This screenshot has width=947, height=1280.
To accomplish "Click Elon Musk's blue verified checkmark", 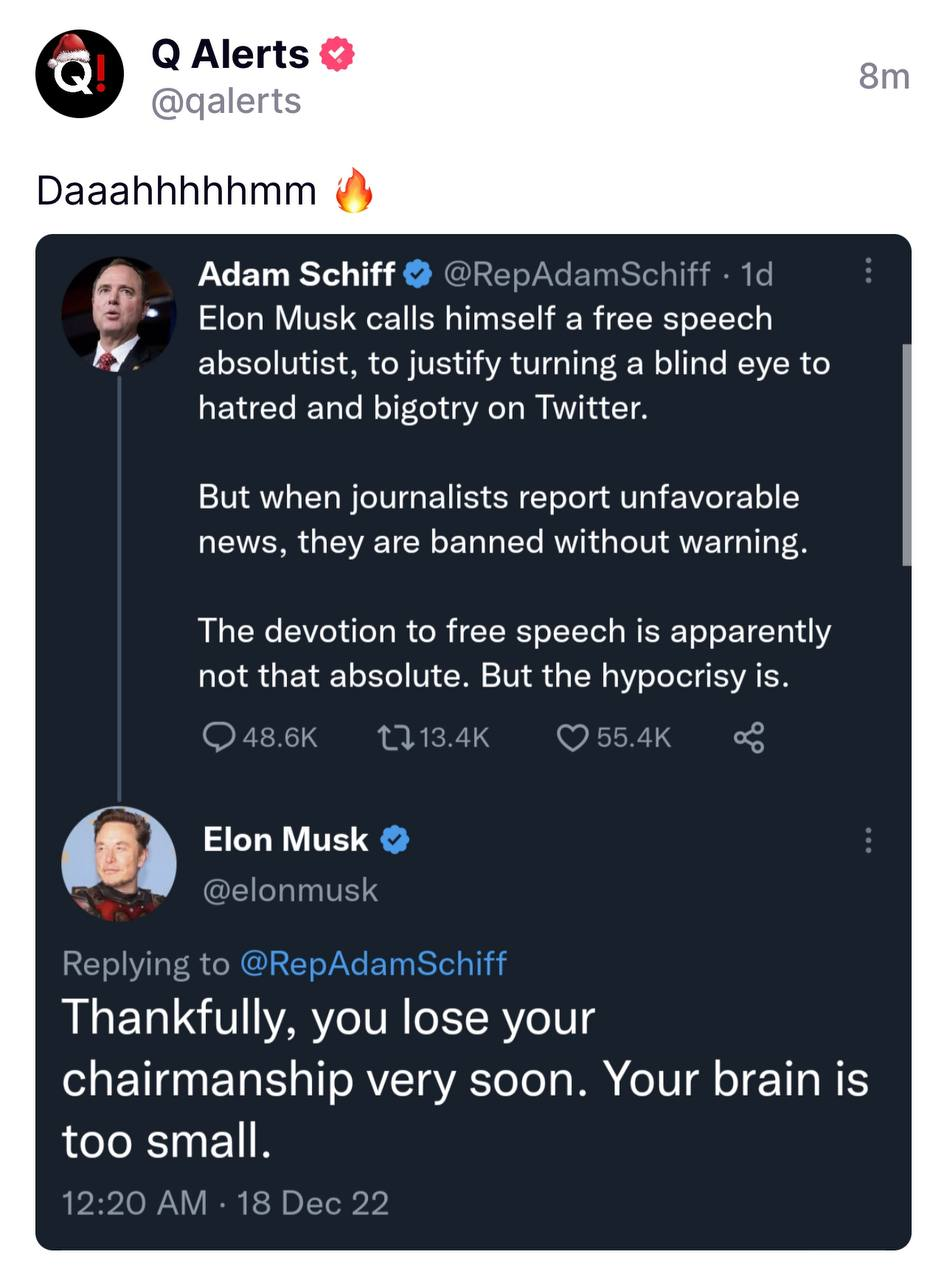I will click(396, 840).
